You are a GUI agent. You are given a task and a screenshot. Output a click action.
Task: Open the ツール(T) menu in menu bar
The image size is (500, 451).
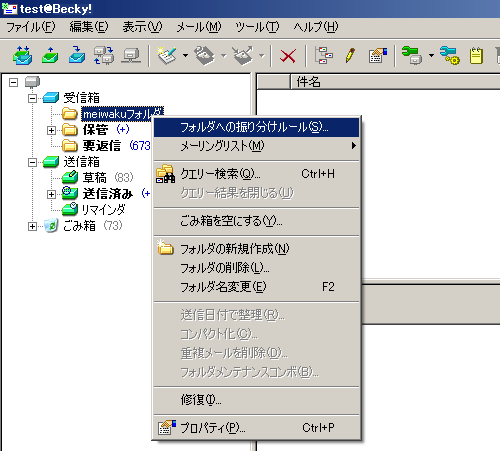pyautogui.click(x=257, y=27)
